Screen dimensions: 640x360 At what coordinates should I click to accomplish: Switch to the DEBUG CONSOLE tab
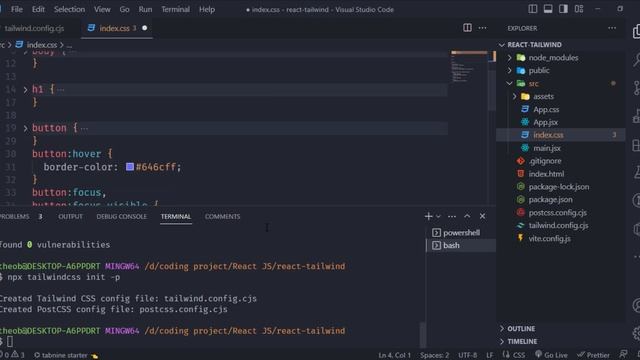[x=121, y=216]
